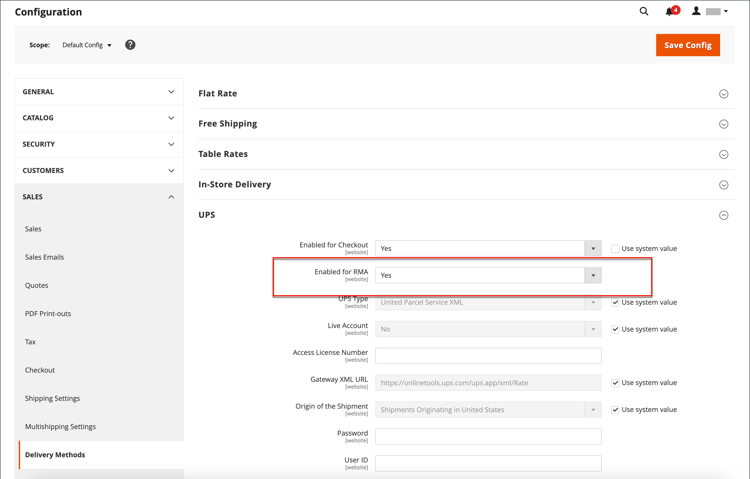Click the Gateway XML URL field

coord(488,383)
